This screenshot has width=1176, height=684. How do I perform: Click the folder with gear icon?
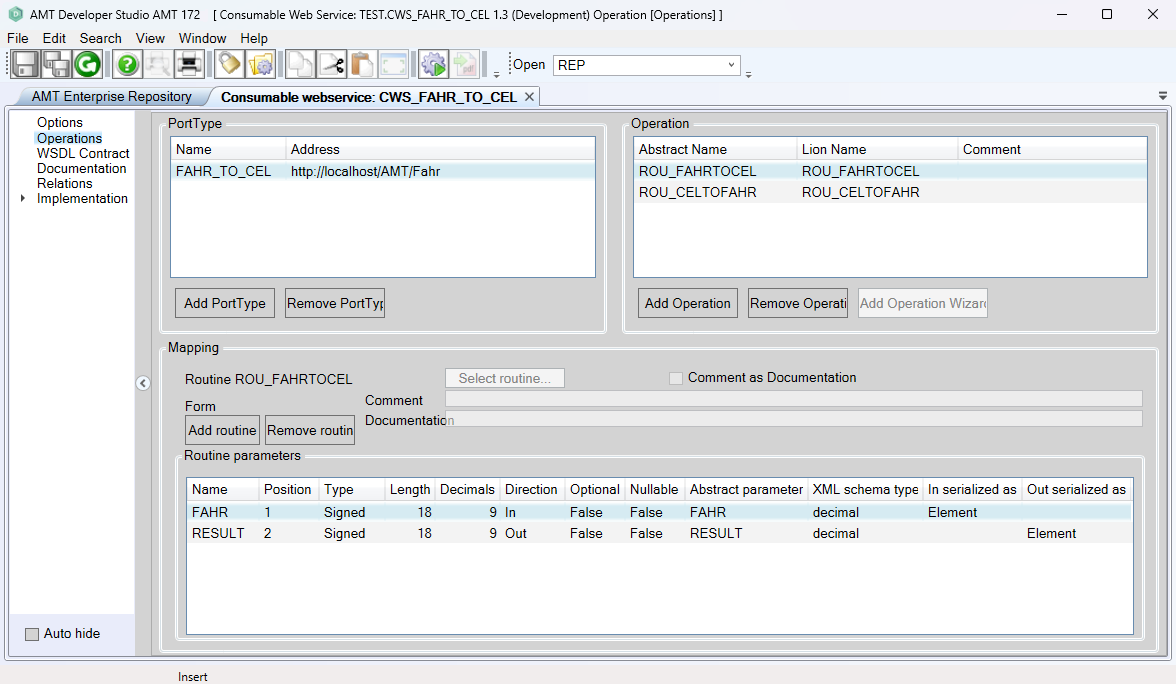coord(261,64)
